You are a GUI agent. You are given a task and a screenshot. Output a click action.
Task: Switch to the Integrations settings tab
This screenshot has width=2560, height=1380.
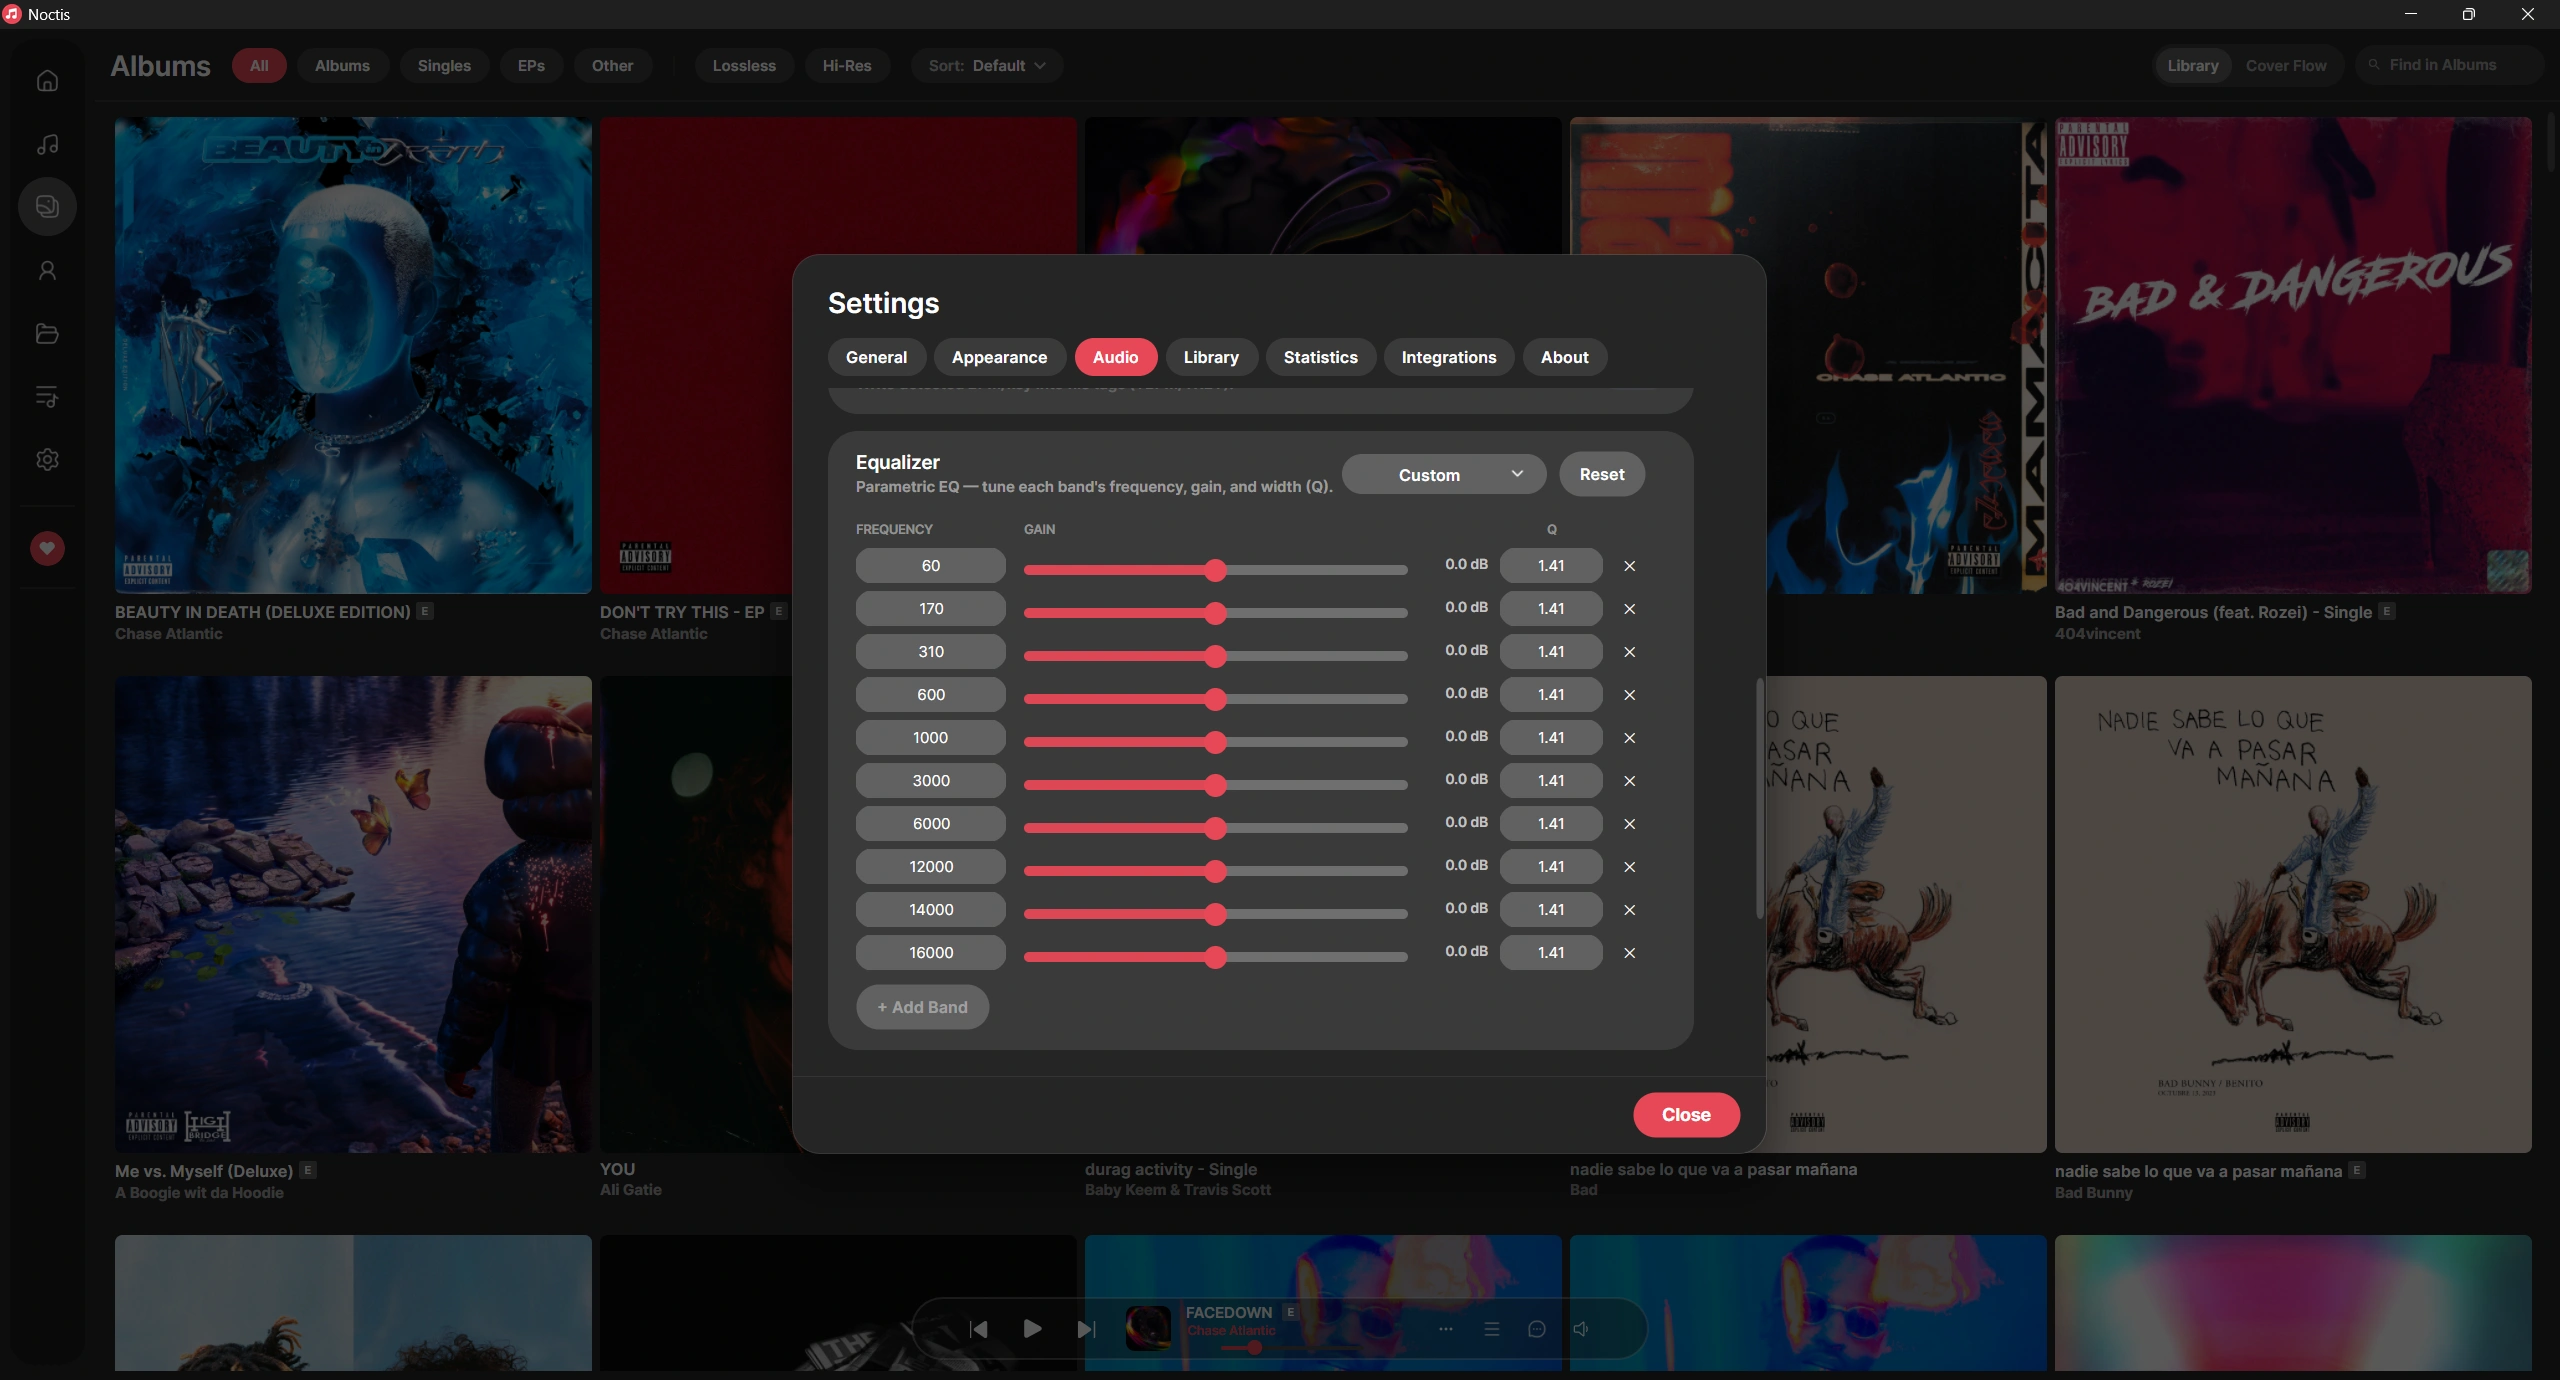1448,358
